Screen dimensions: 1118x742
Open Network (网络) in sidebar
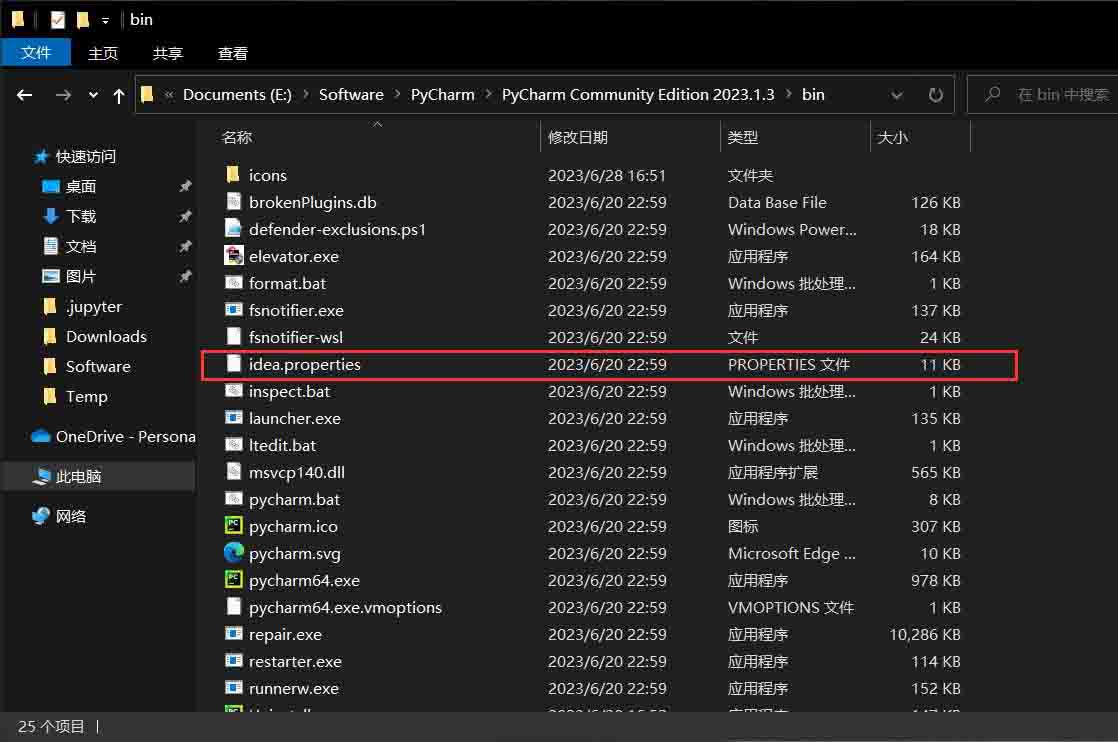pos(59,516)
